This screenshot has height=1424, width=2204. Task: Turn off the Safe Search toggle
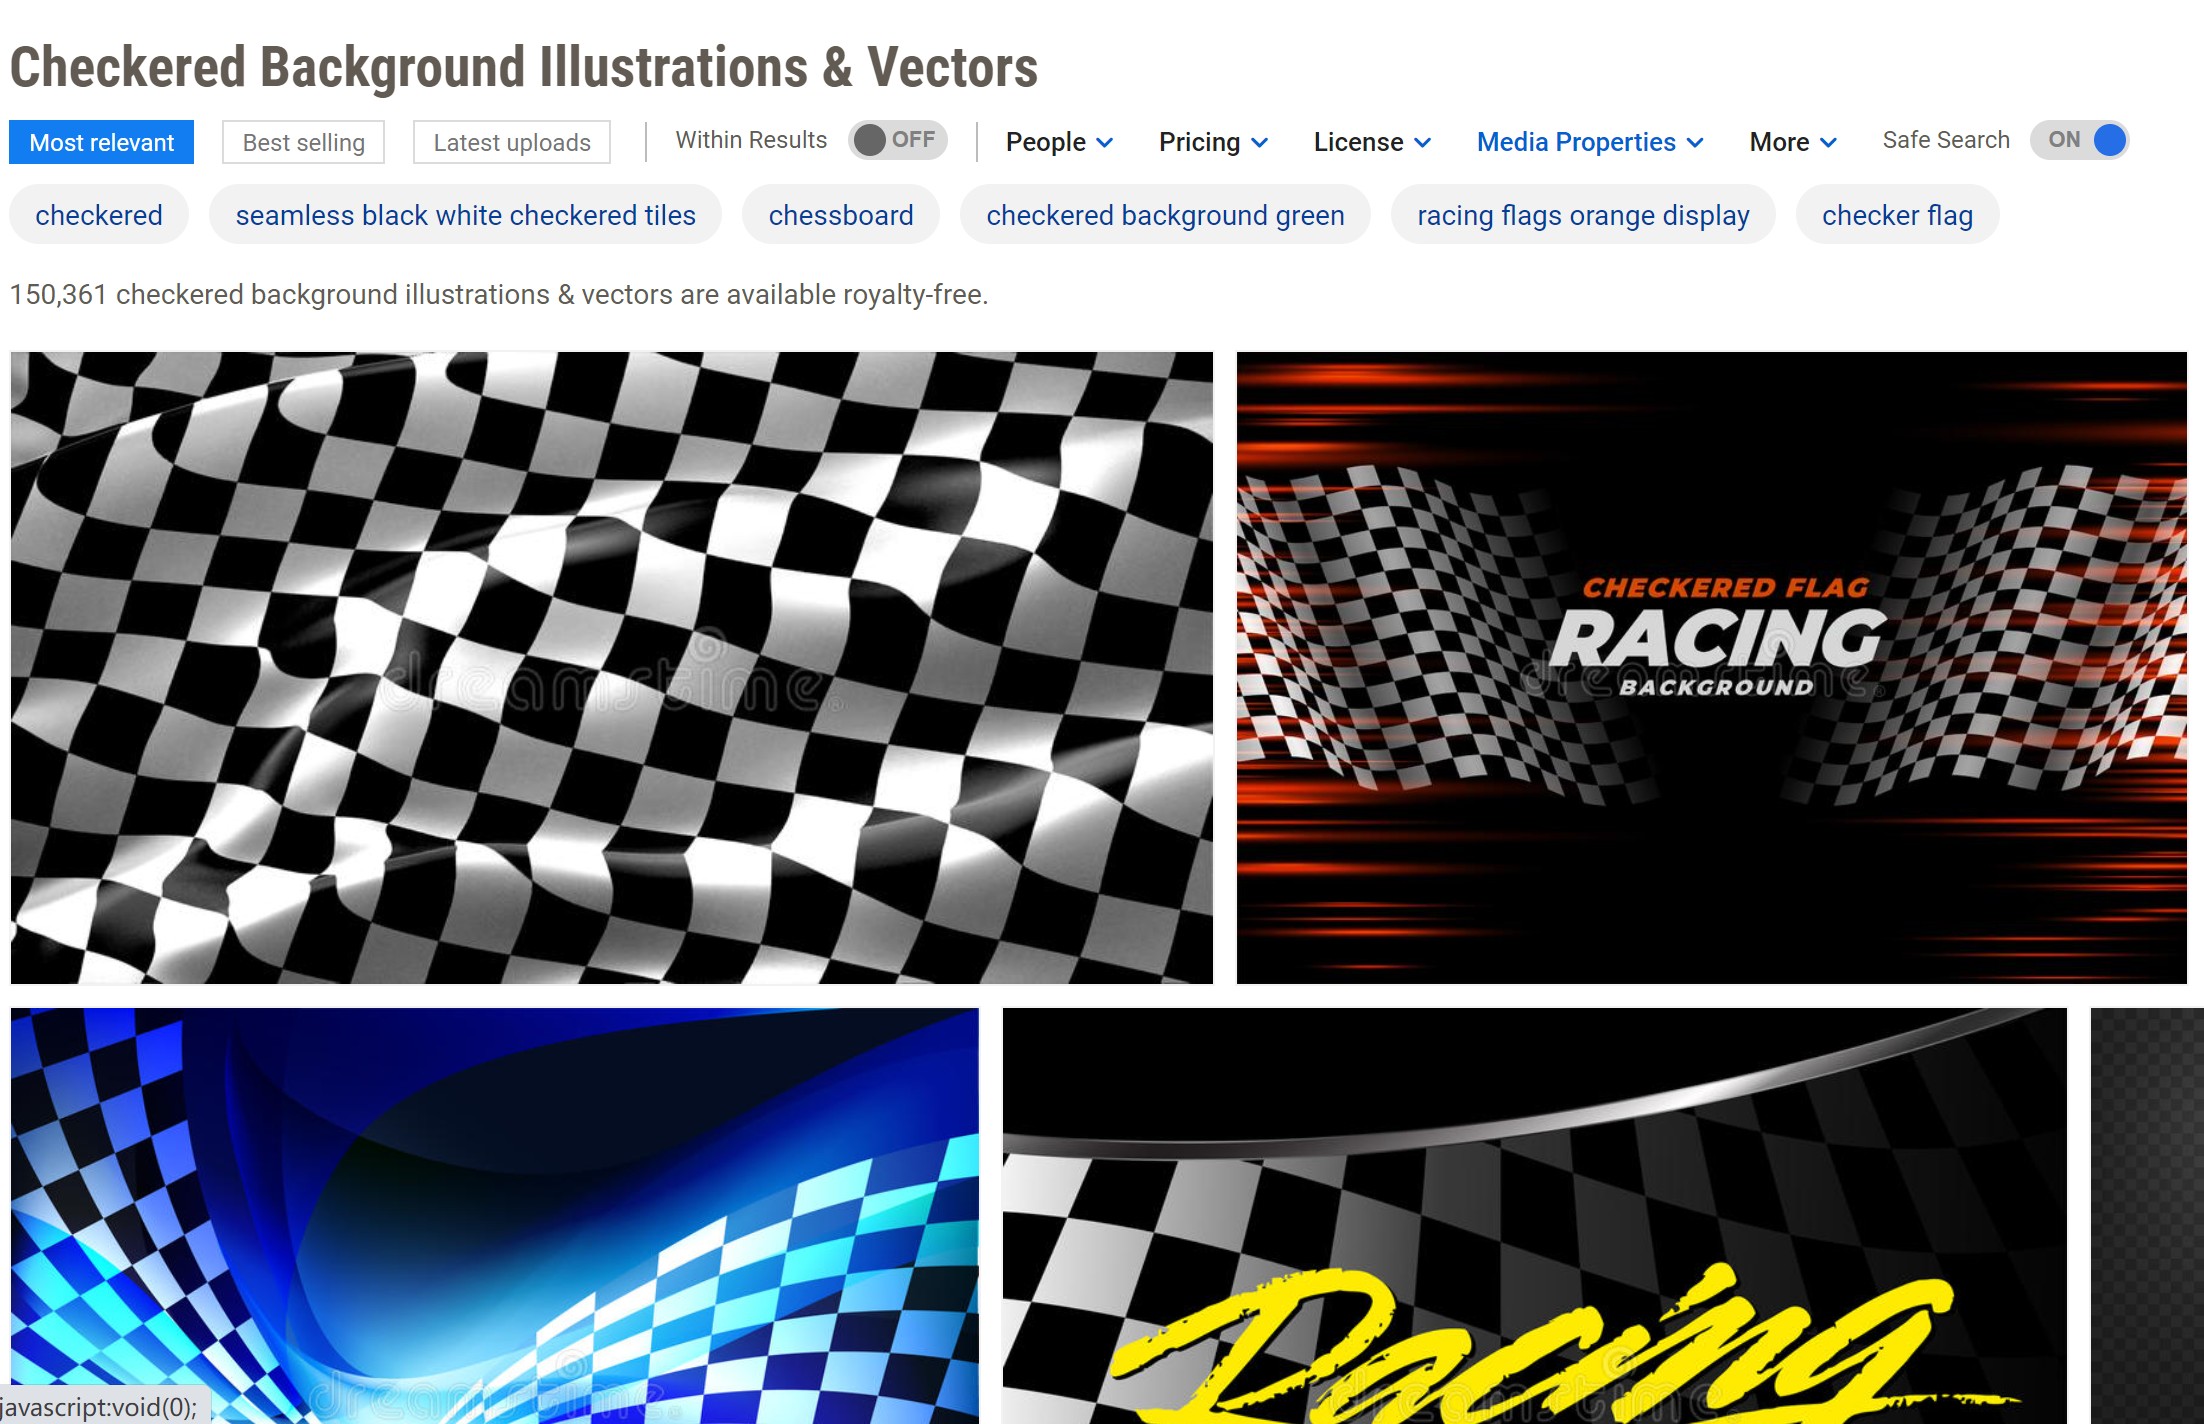(2079, 140)
